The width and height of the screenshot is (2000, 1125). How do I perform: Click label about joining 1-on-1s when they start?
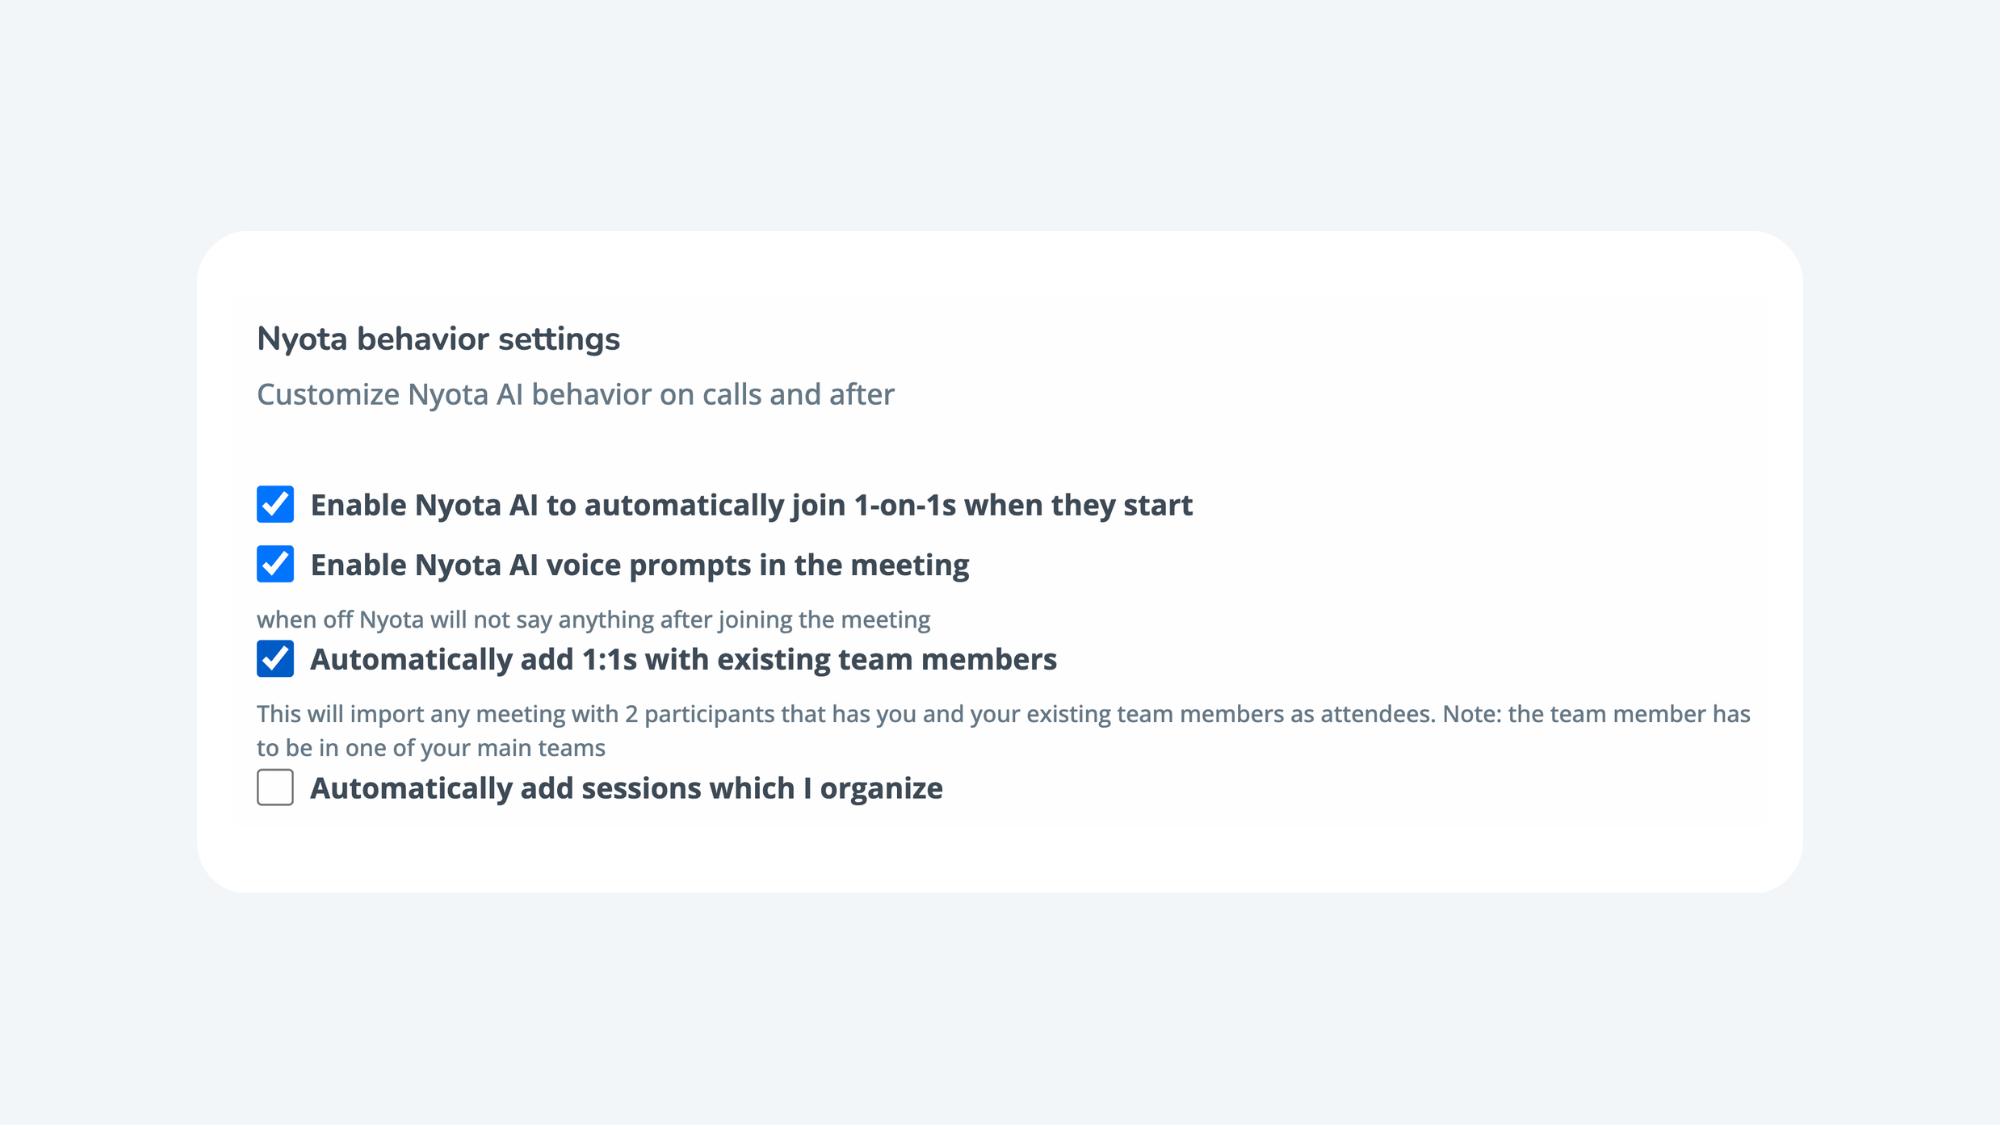751,504
